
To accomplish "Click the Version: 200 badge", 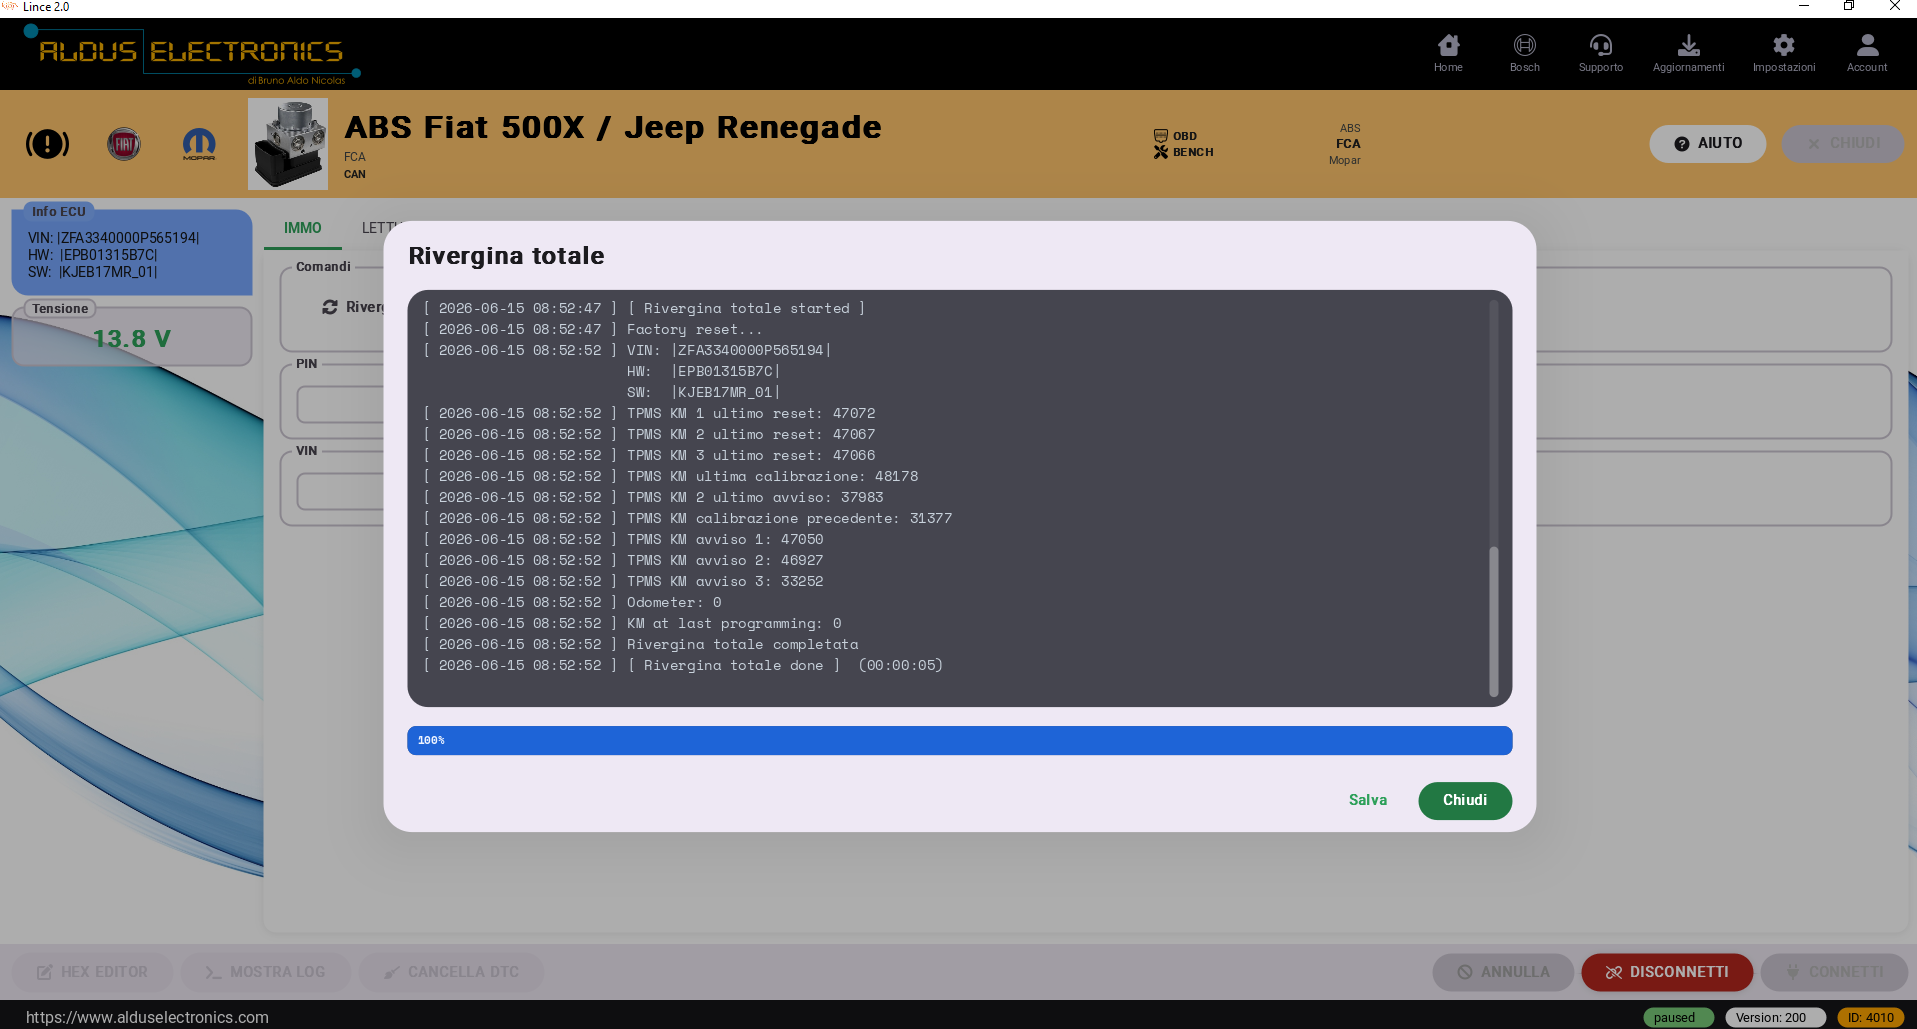I will coord(1775,1017).
